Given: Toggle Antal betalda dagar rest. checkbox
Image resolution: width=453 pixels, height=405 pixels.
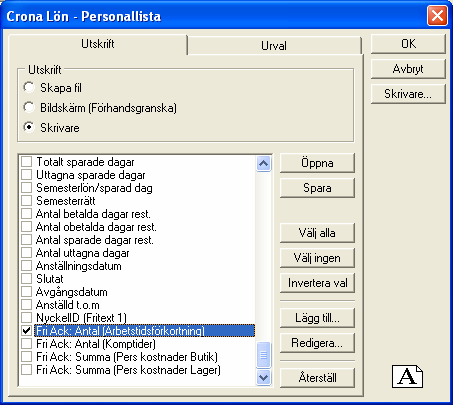Looking at the screenshot, I should pyautogui.click(x=26, y=214).
